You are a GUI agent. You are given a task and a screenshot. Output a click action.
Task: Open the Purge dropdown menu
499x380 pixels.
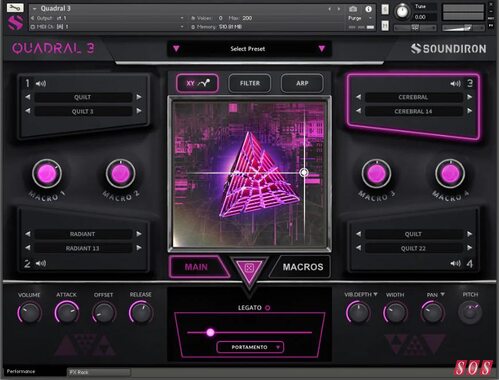click(361, 18)
